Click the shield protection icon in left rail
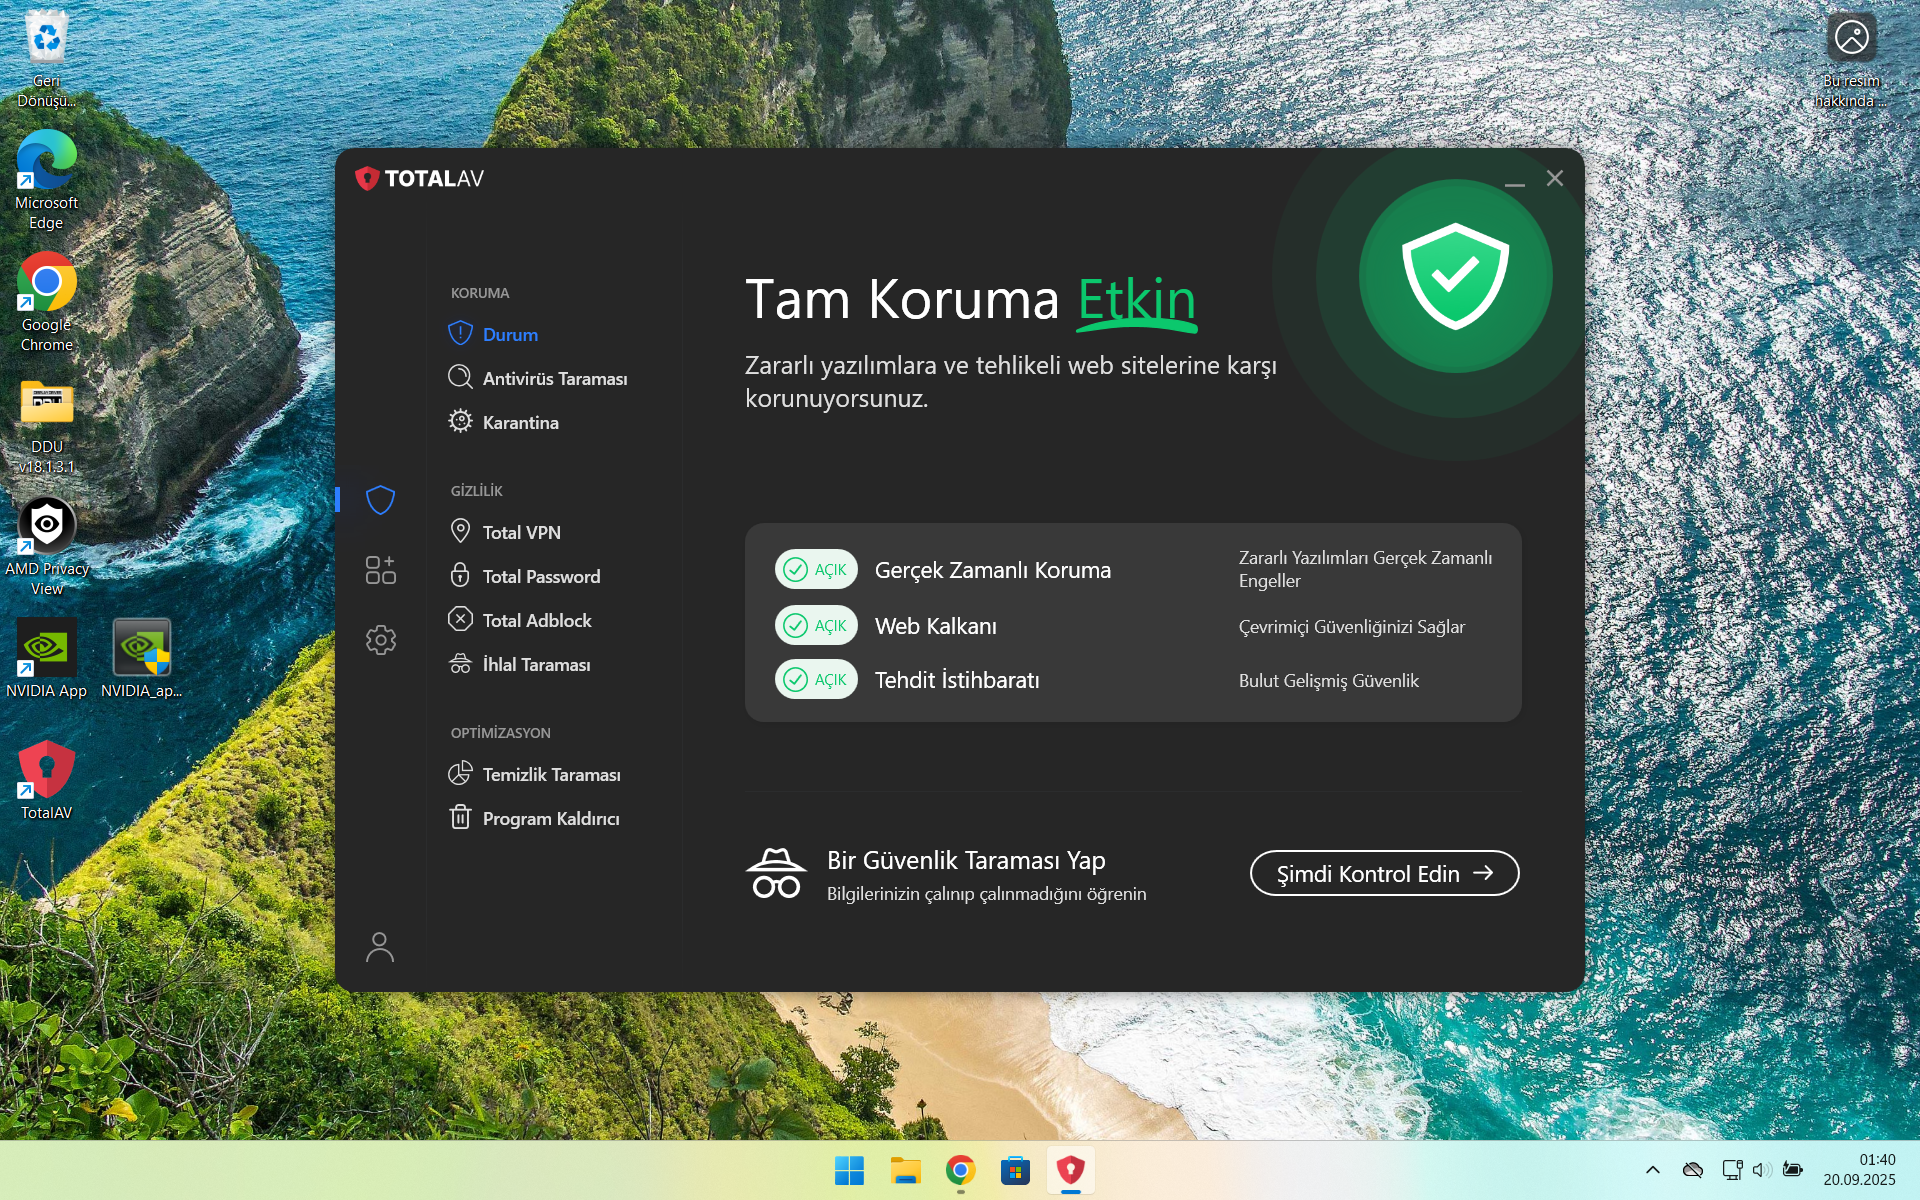Screen dimensions: 1920x1200 (x=380, y=500)
